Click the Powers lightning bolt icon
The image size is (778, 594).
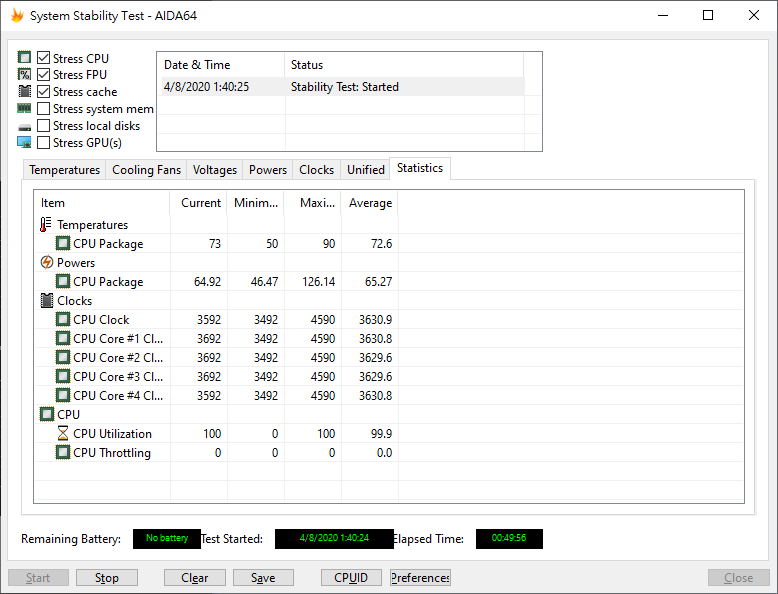point(47,262)
